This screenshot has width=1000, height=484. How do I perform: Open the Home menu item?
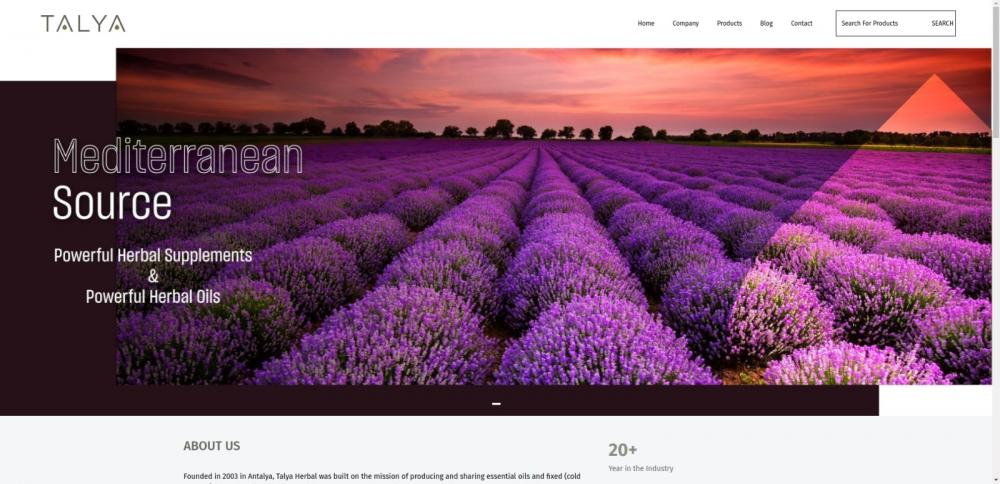pyautogui.click(x=646, y=24)
